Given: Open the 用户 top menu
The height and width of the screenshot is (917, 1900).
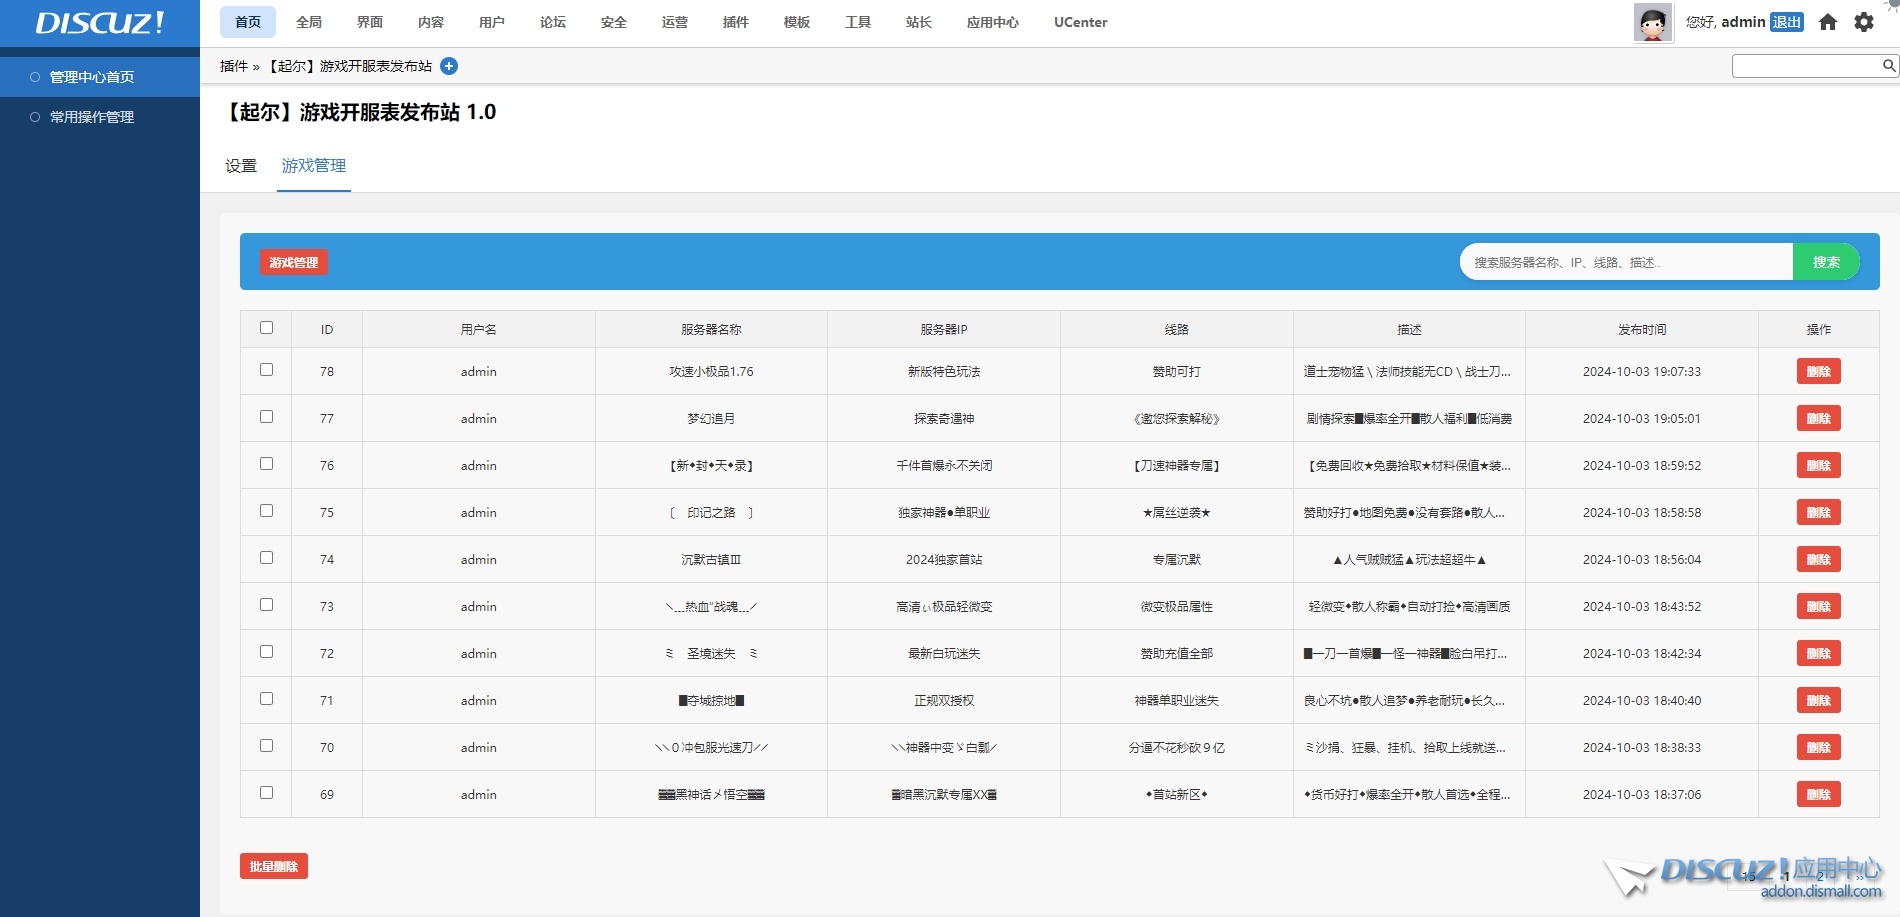Looking at the screenshot, I should pyautogui.click(x=492, y=22).
